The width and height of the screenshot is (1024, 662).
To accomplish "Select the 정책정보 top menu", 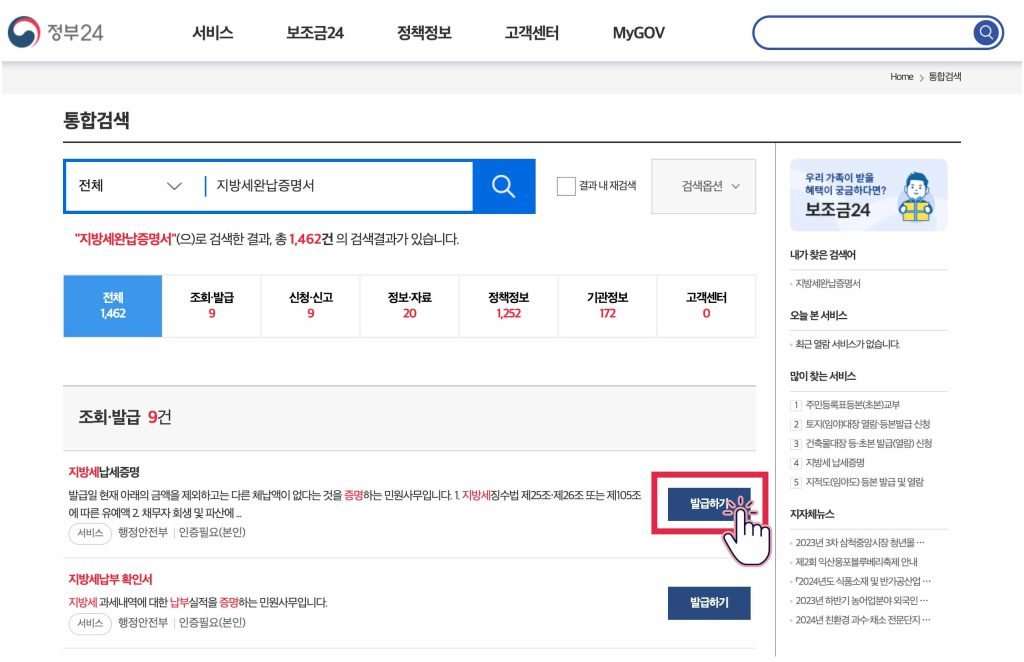I will coord(424,33).
